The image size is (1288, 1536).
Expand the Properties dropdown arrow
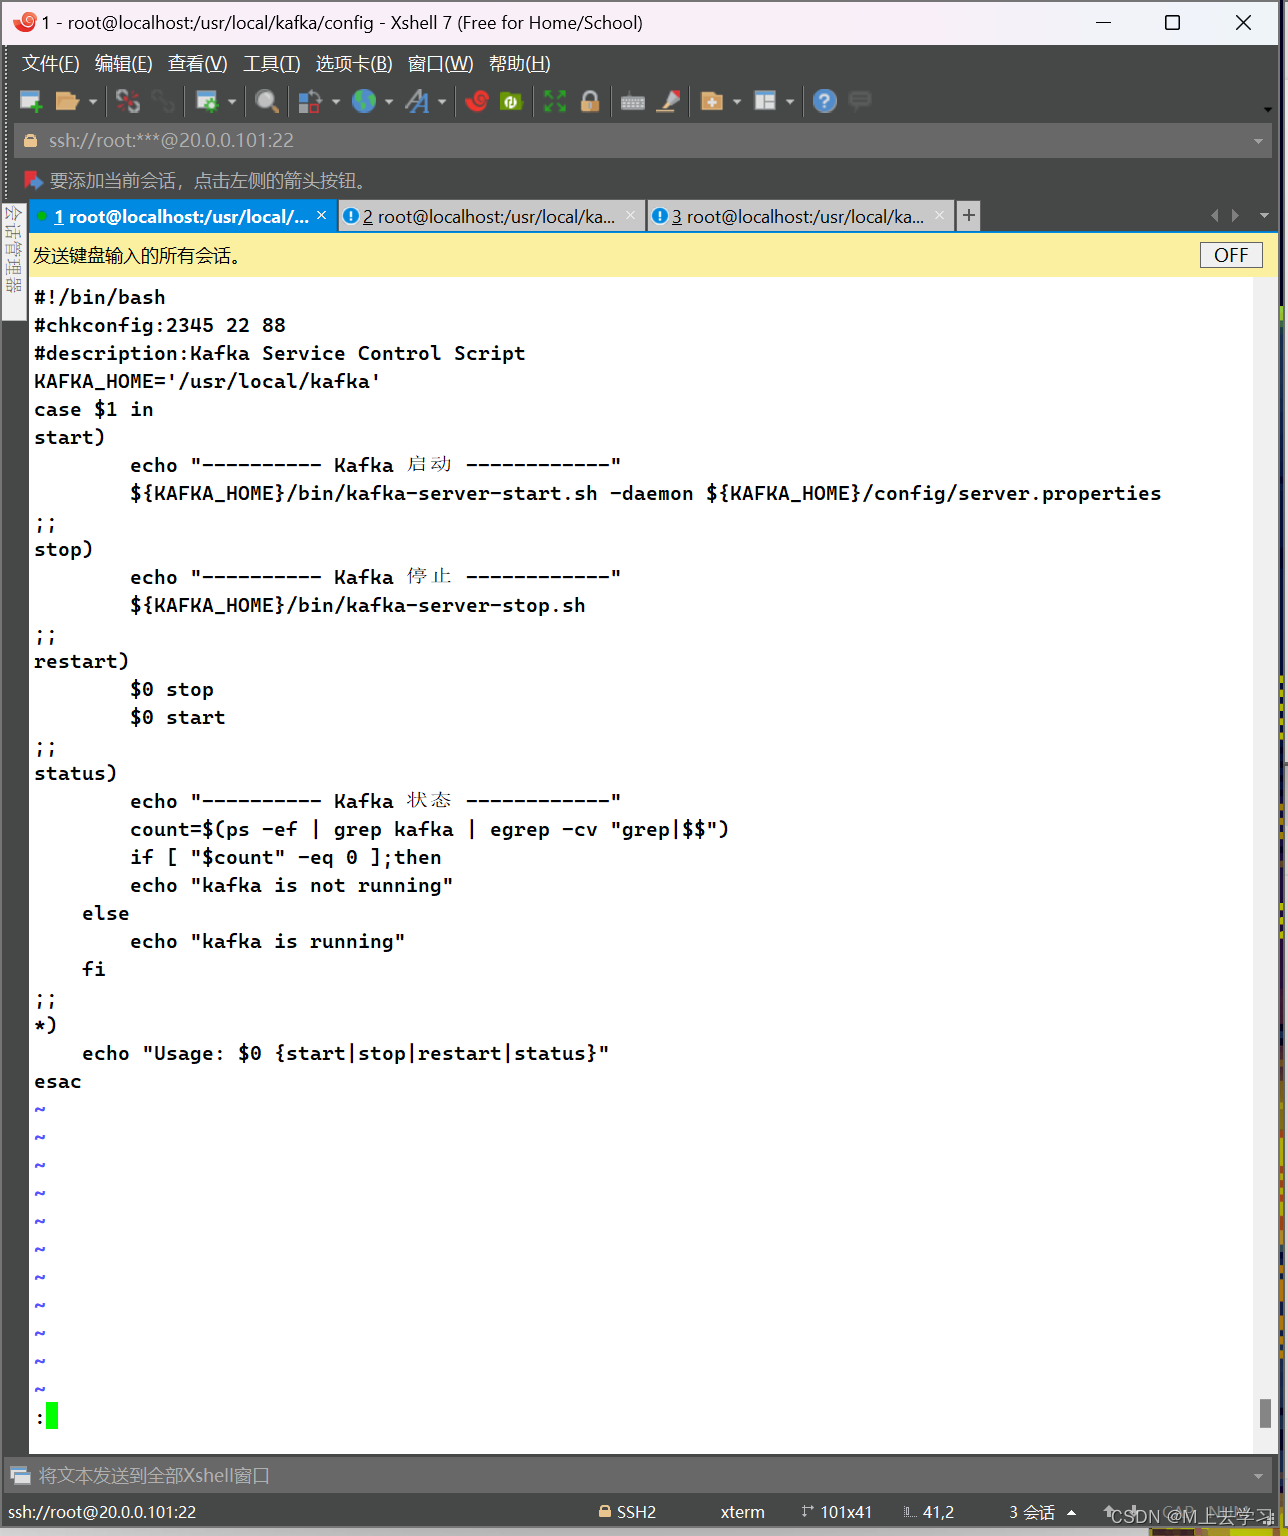click(x=232, y=102)
